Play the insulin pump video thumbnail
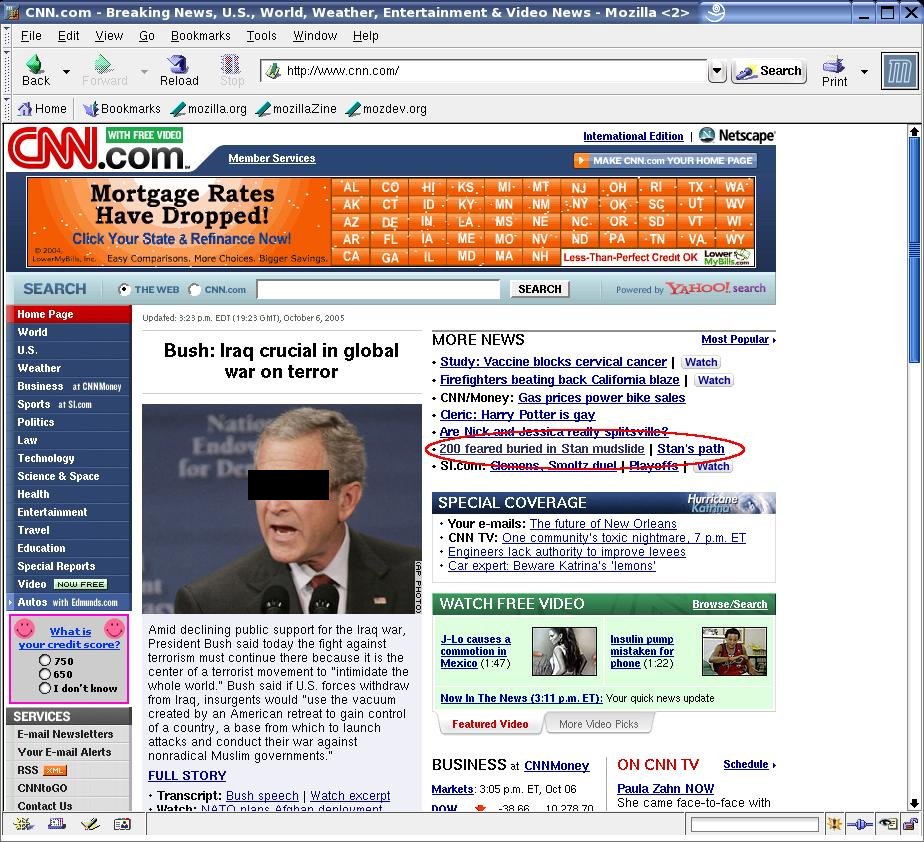 734,651
